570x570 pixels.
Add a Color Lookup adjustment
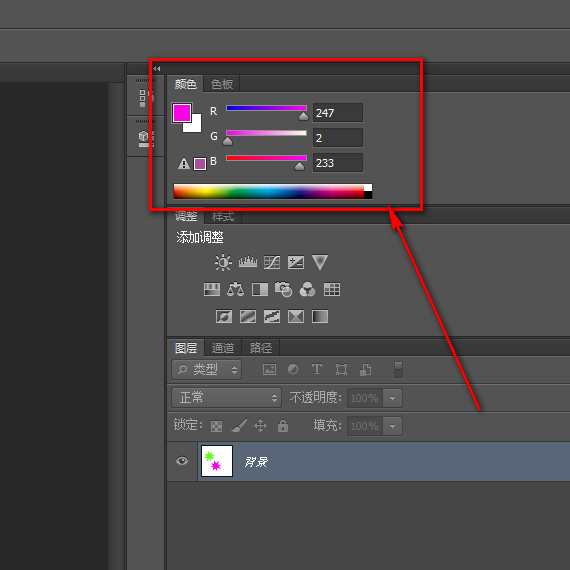332,289
